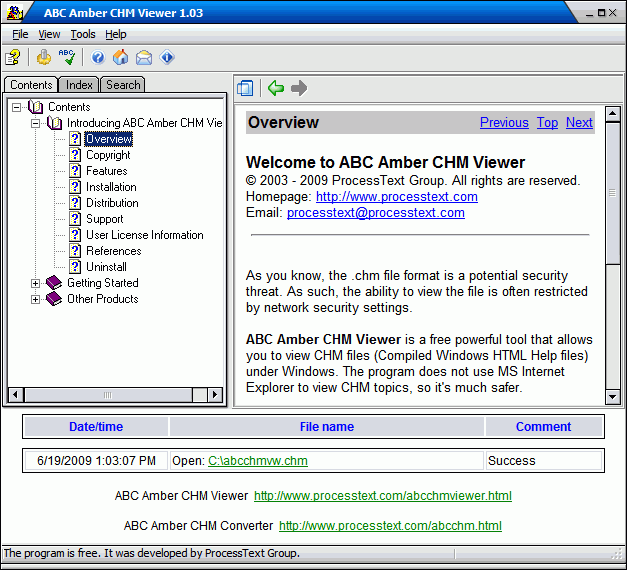Select the References tree item
The image size is (627, 570).
click(114, 251)
